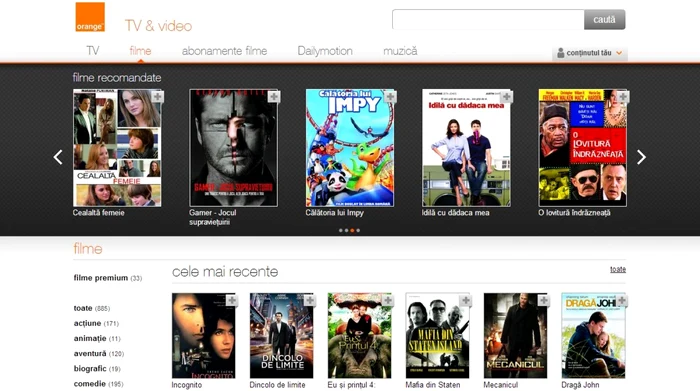Select the orange third carousel dot

(352, 230)
